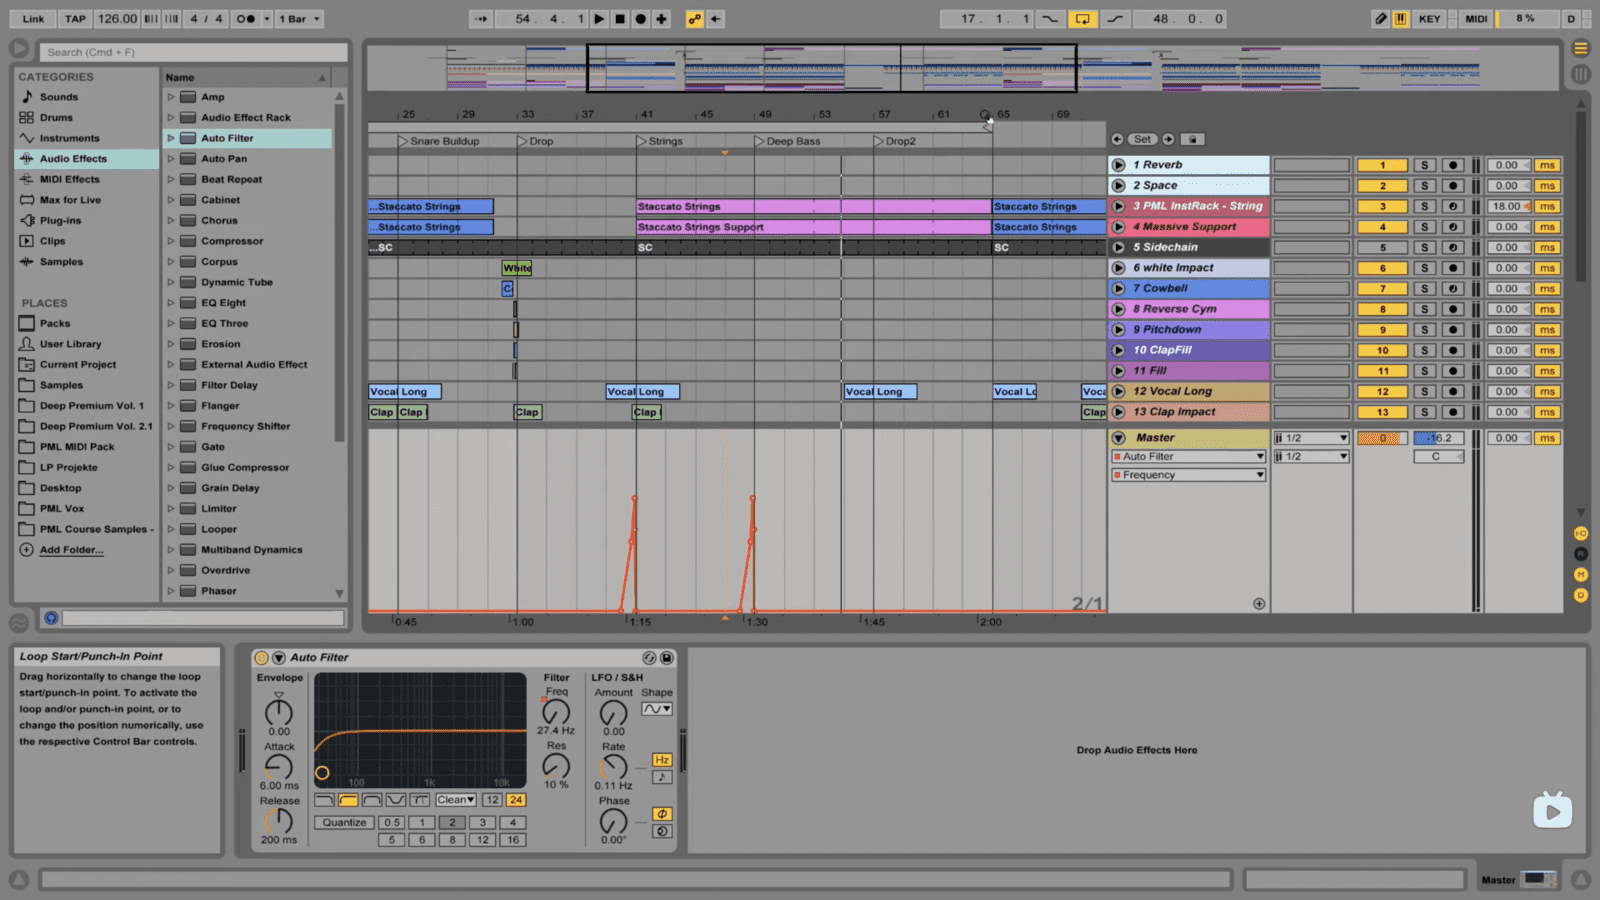Expand the Beat Repeat folder
The width and height of the screenshot is (1600, 900).
(x=171, y=180)
